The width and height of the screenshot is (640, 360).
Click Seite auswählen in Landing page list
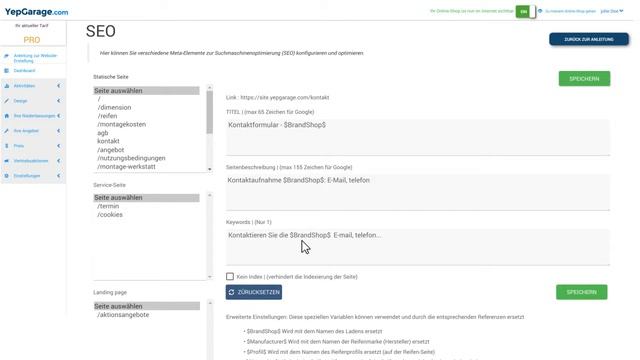coord(147,306)
